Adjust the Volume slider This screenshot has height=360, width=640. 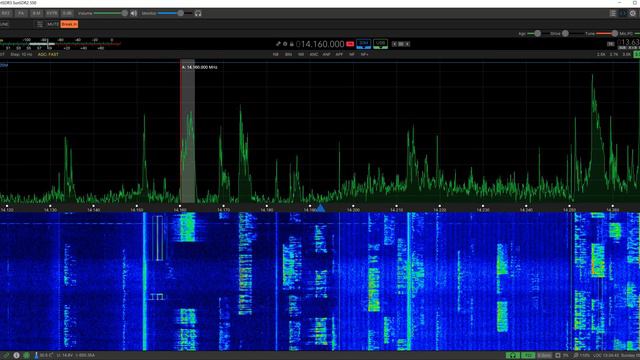(x=111, y=13)
